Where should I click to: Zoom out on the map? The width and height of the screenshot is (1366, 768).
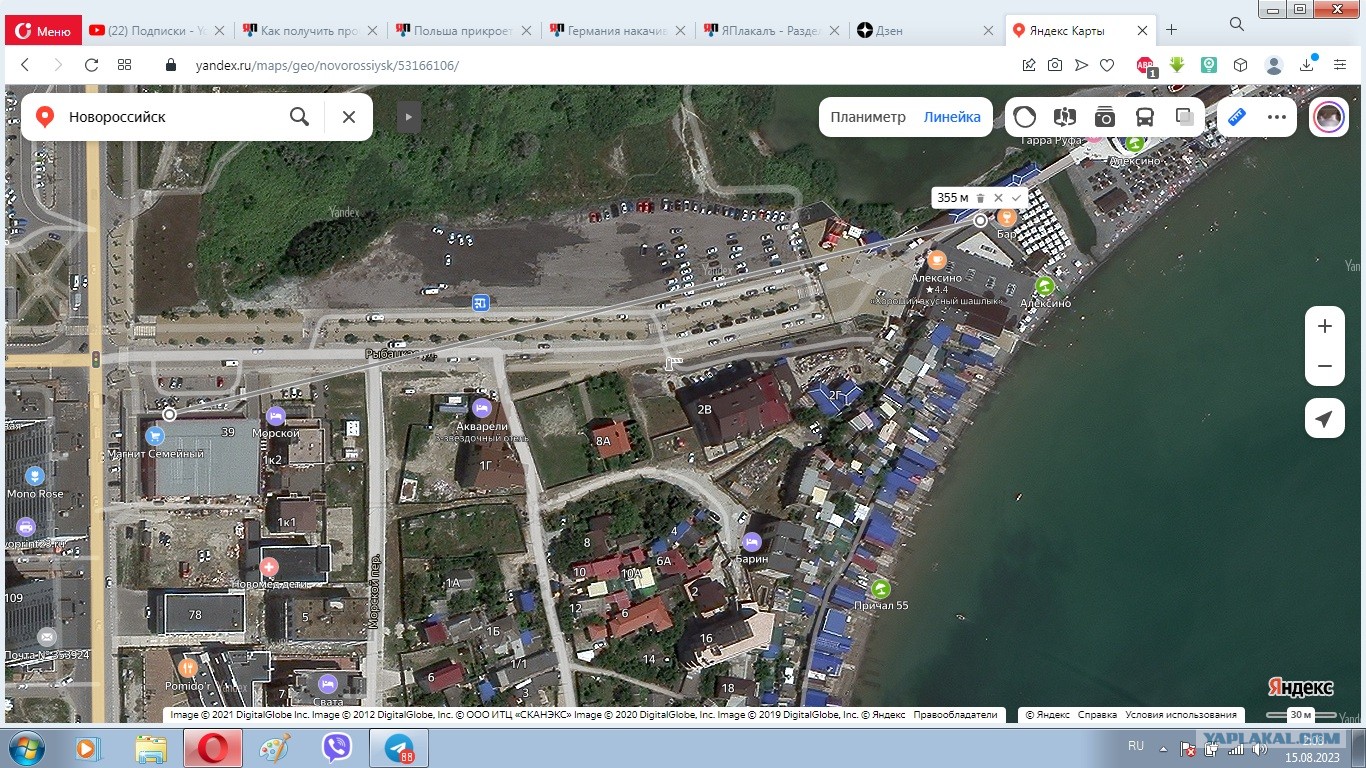1325,366
